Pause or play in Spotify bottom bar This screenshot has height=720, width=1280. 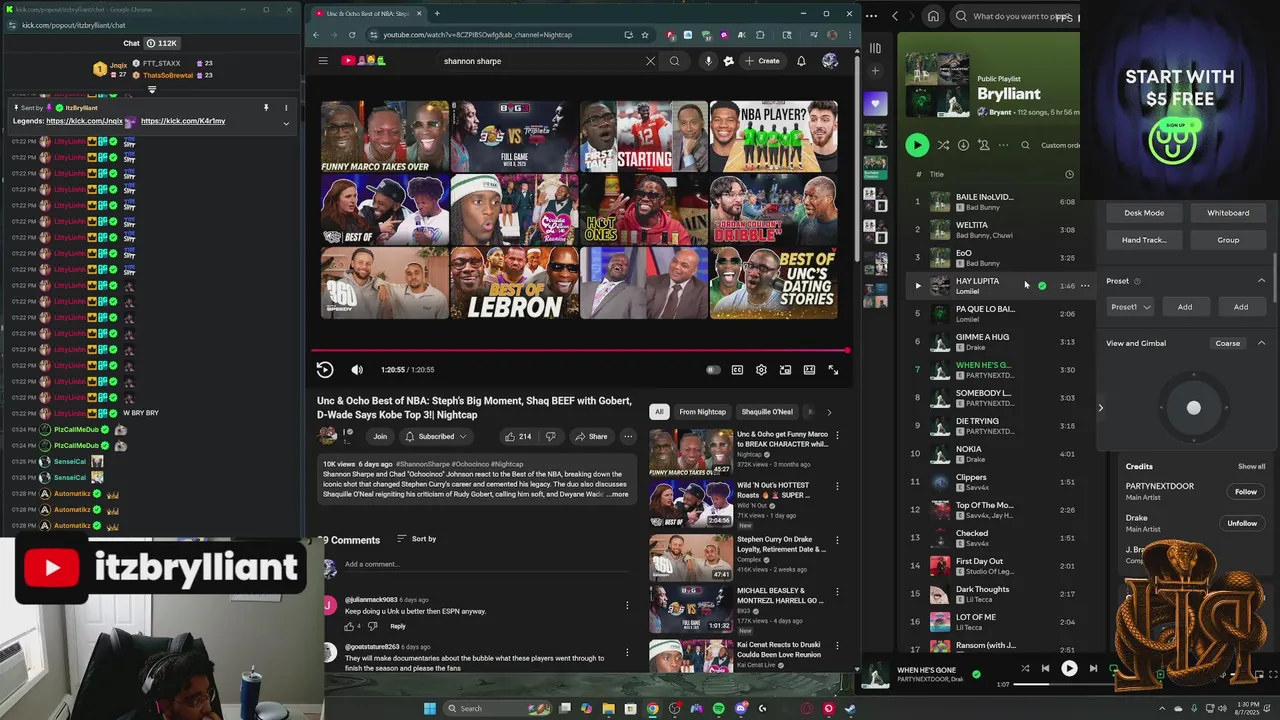1069,668
